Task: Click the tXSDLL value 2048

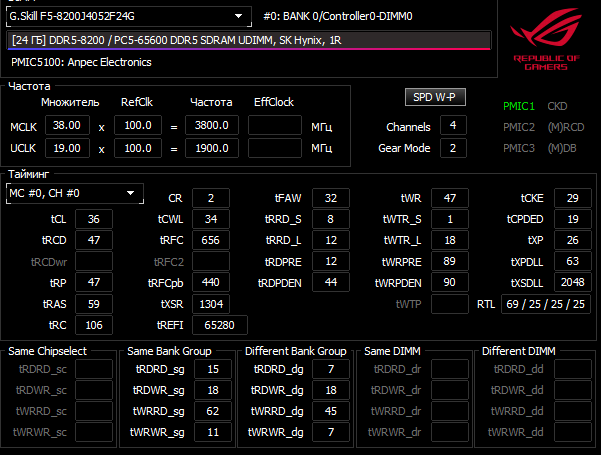Action: point(573,283)
